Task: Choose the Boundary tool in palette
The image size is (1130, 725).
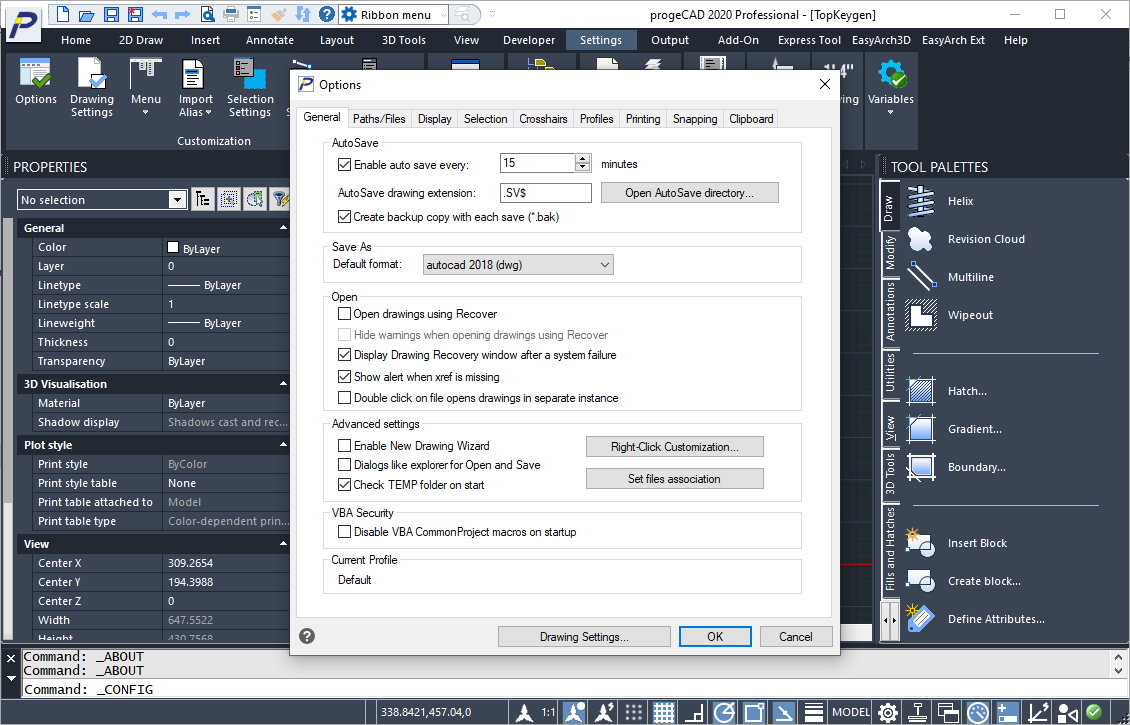Action: tap(956, 467)
